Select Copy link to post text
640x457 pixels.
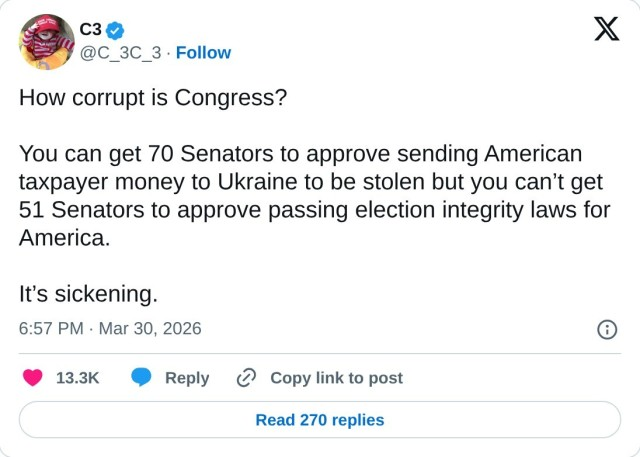point(336,378)
